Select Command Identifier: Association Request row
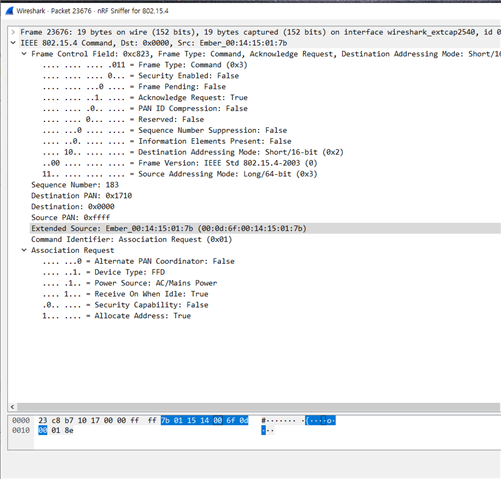Screen dimensions: 501x479 132,239
